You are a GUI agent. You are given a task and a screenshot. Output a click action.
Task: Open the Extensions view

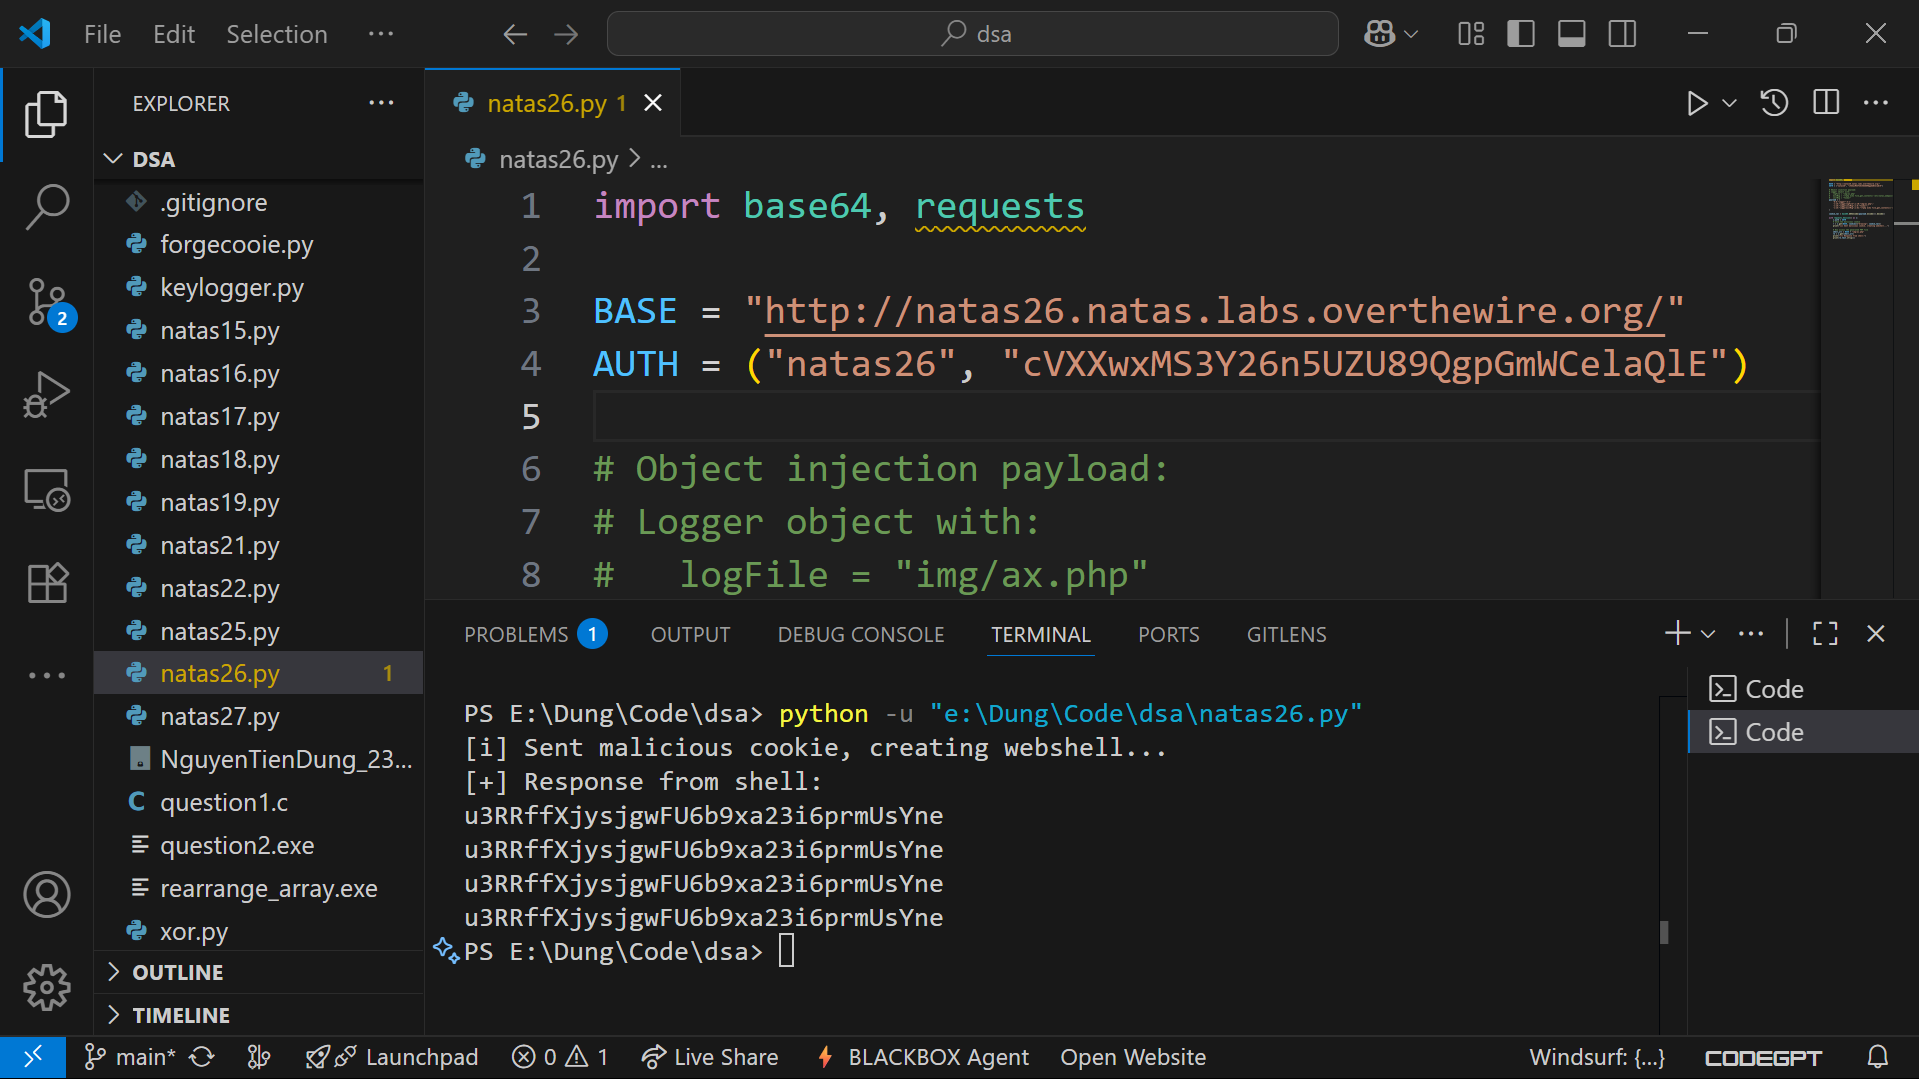coord(46,583)
